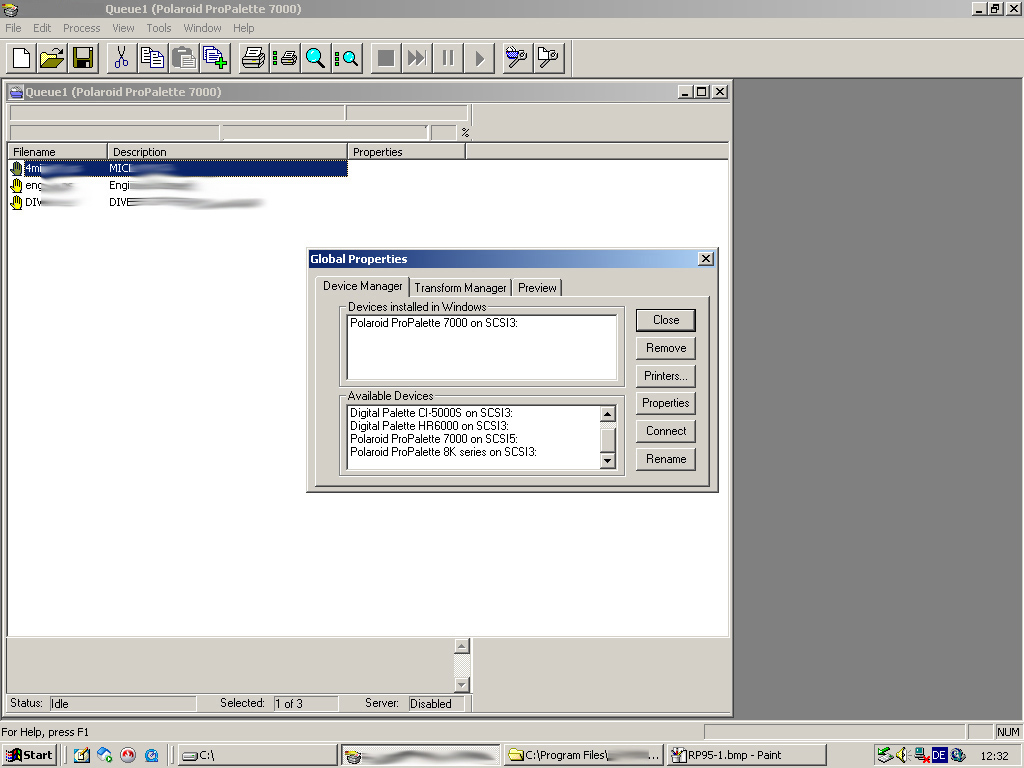Image resolution: width=1024 pixels, height=768 pixels.
Task: Open the Help menu
Action: pos(244,28)
